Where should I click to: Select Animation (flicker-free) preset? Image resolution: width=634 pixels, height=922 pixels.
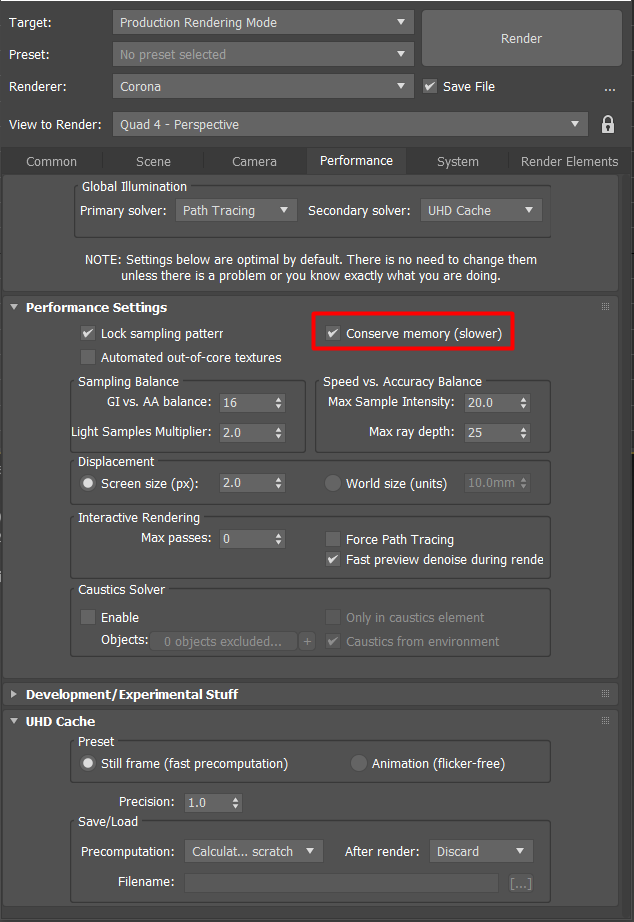pyautogui.click(x=359, y=763)
